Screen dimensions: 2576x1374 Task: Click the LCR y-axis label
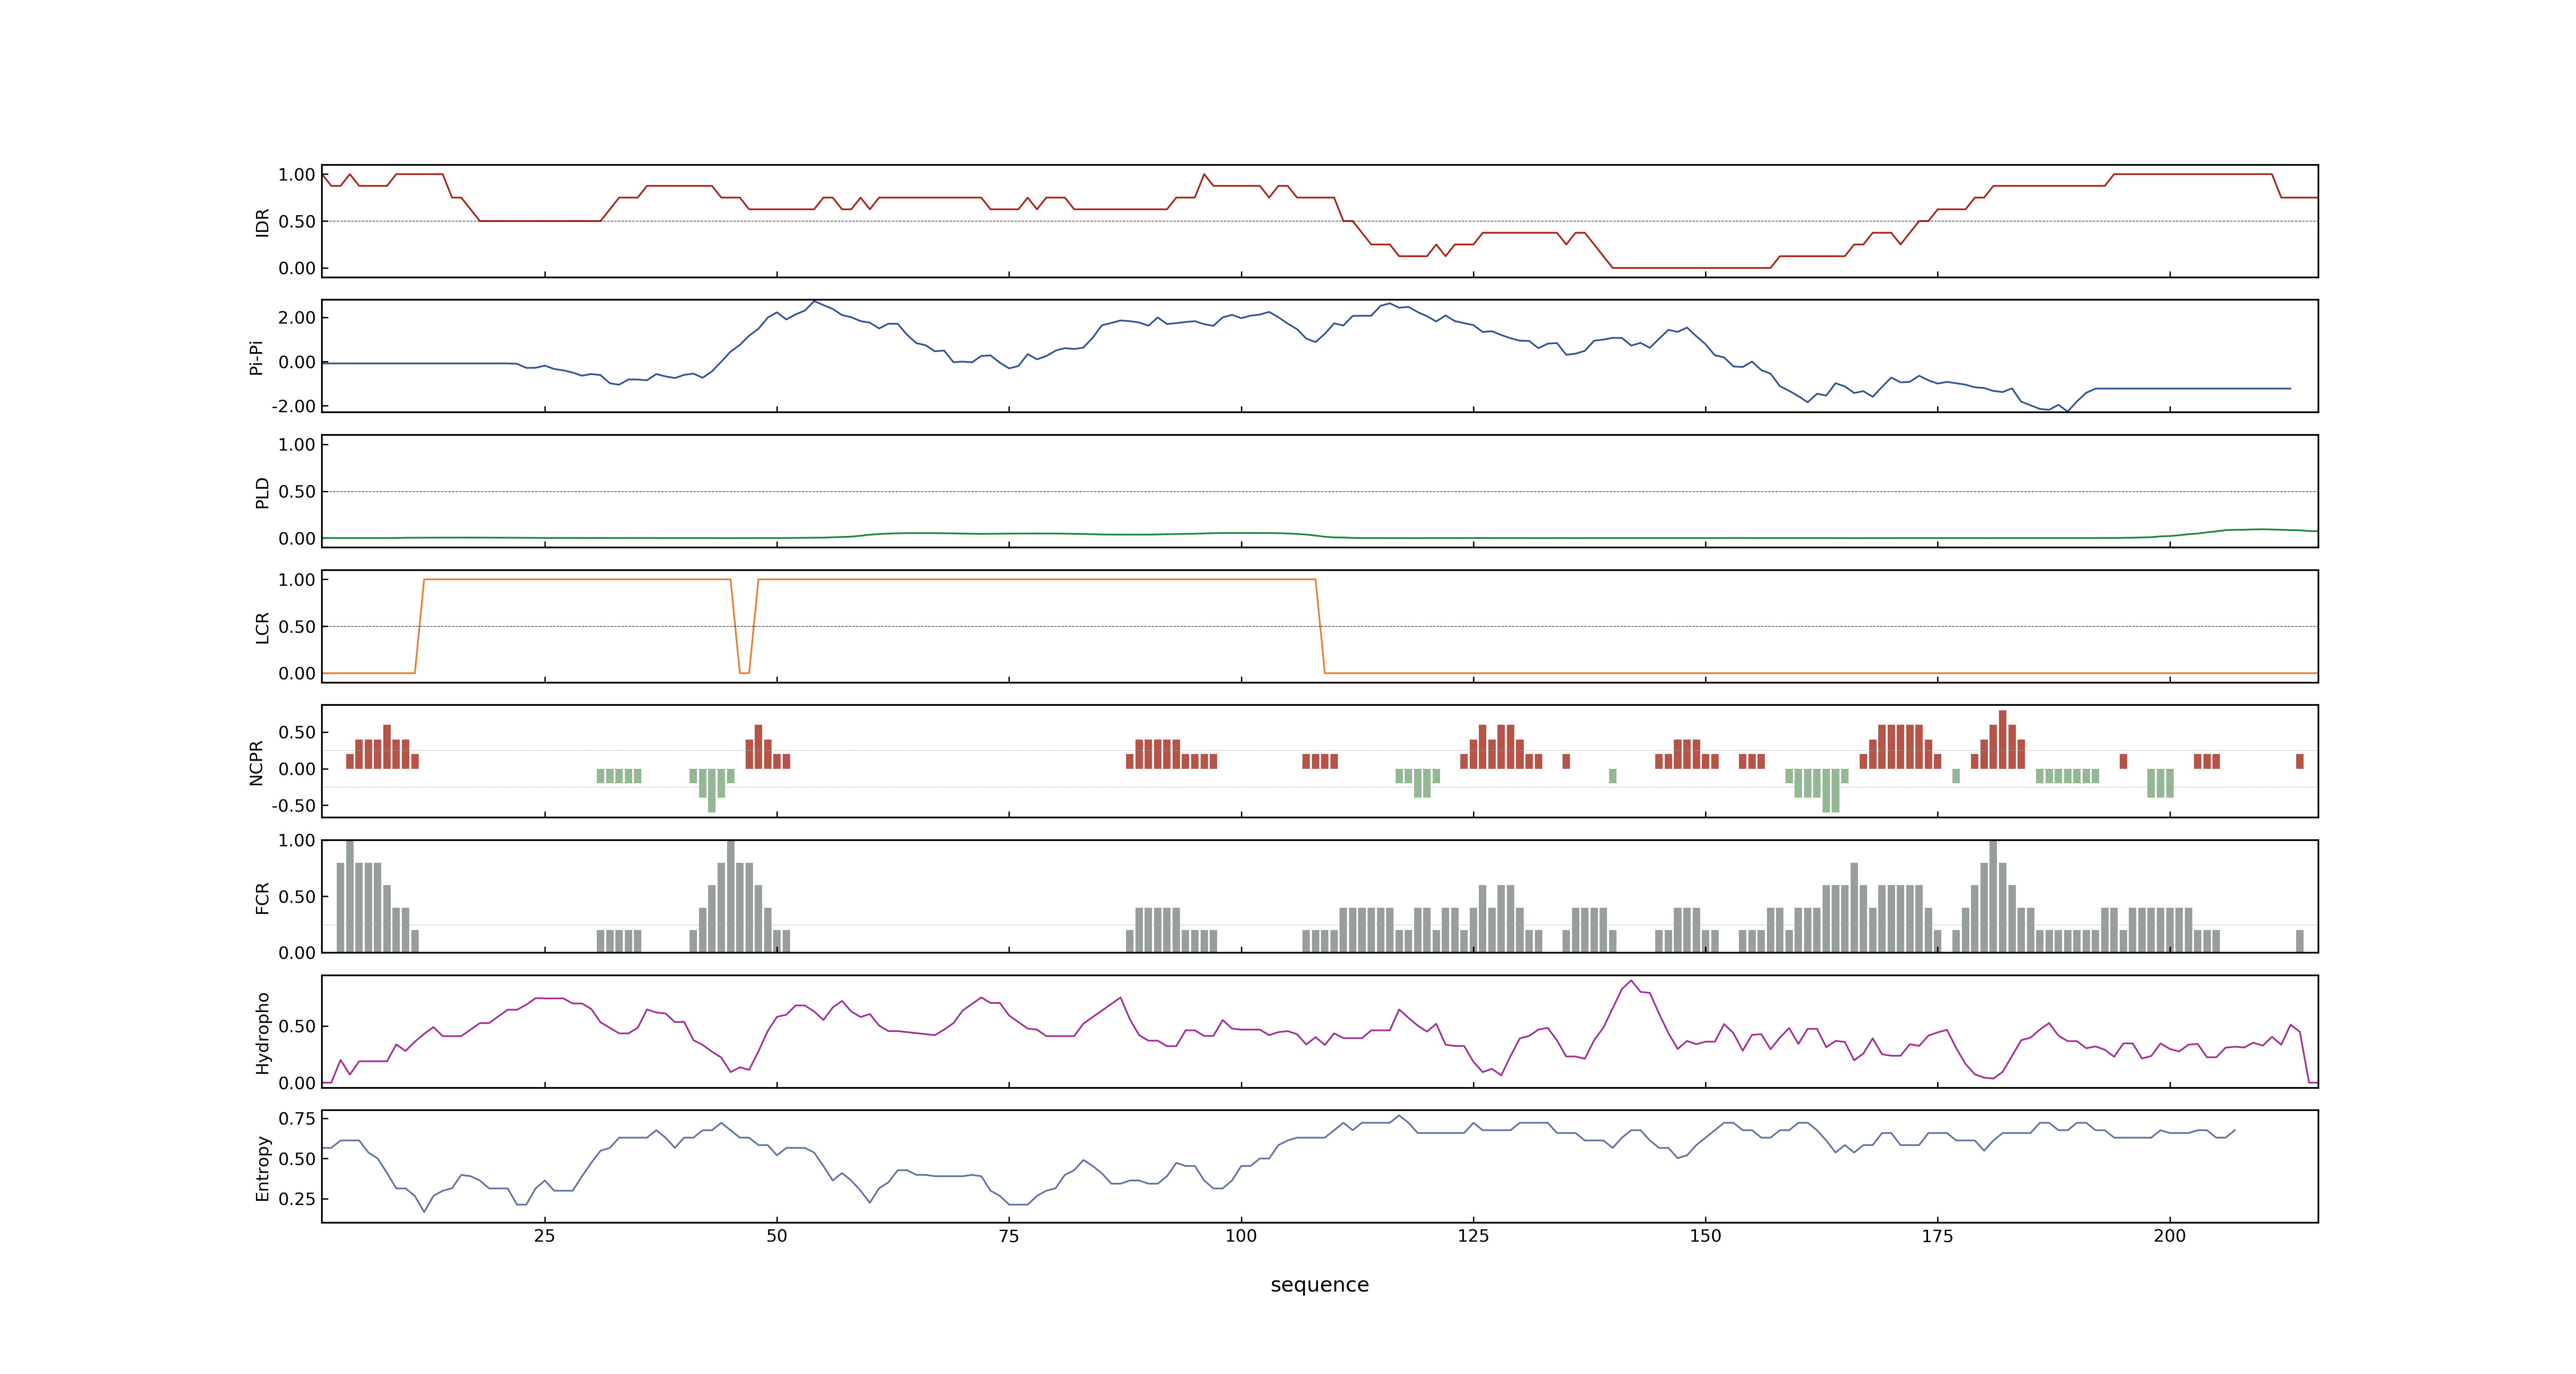263,628
